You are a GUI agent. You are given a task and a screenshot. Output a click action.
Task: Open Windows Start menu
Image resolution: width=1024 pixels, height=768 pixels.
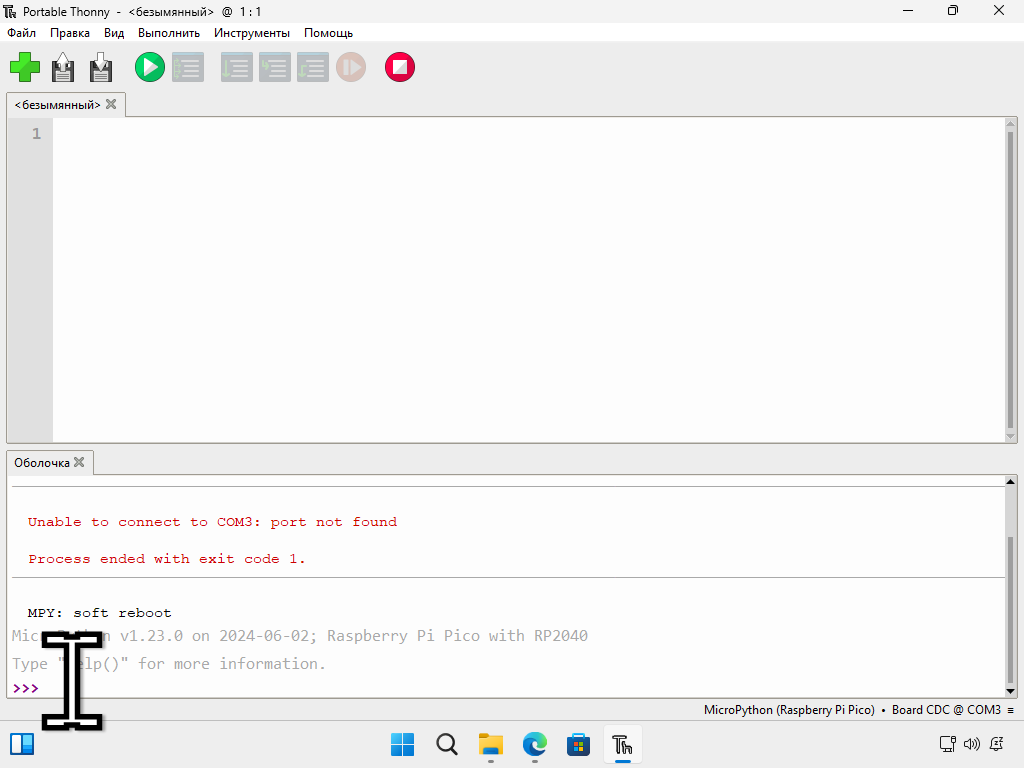402,744
